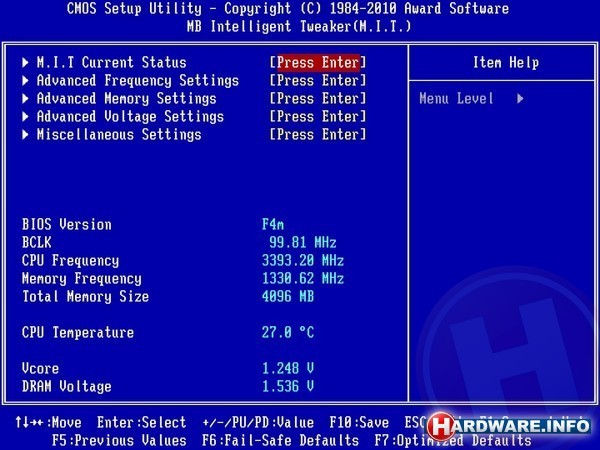Click the Vcore label
Image resolution: width=600 pixels, height=450 pixels.
point(41,368)
